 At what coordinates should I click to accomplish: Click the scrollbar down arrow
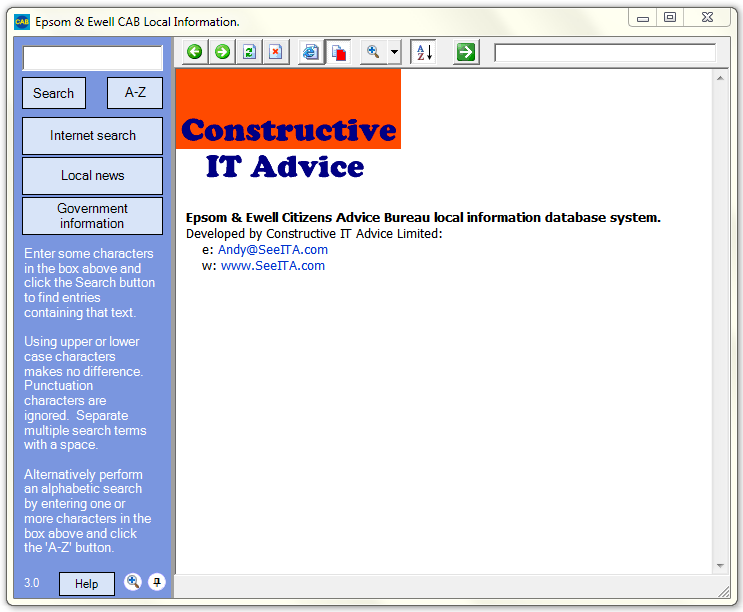tap(720, 566)
